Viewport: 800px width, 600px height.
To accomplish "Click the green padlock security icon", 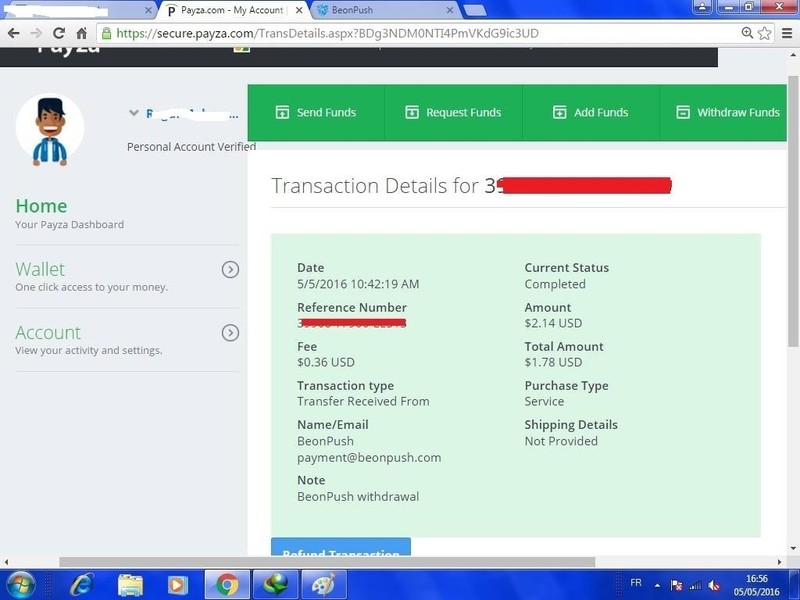I will click(x=107, y=34).
